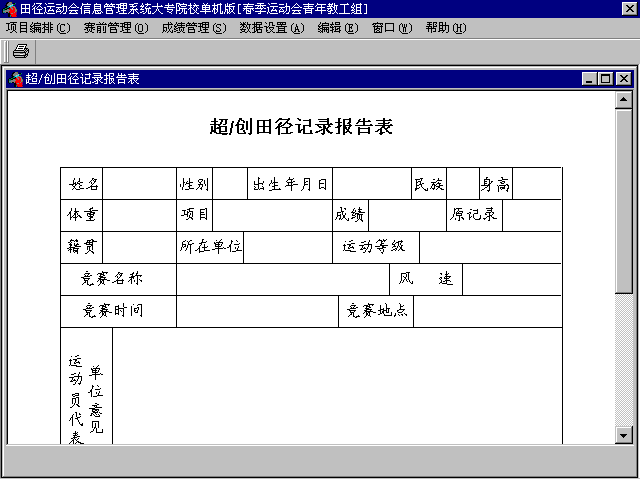Image resolution: width=640 pixels, height=480 pixels.
Task: Click the 竞赛名称 label cell
Action: pyautogui.click(x=118, y=279)
